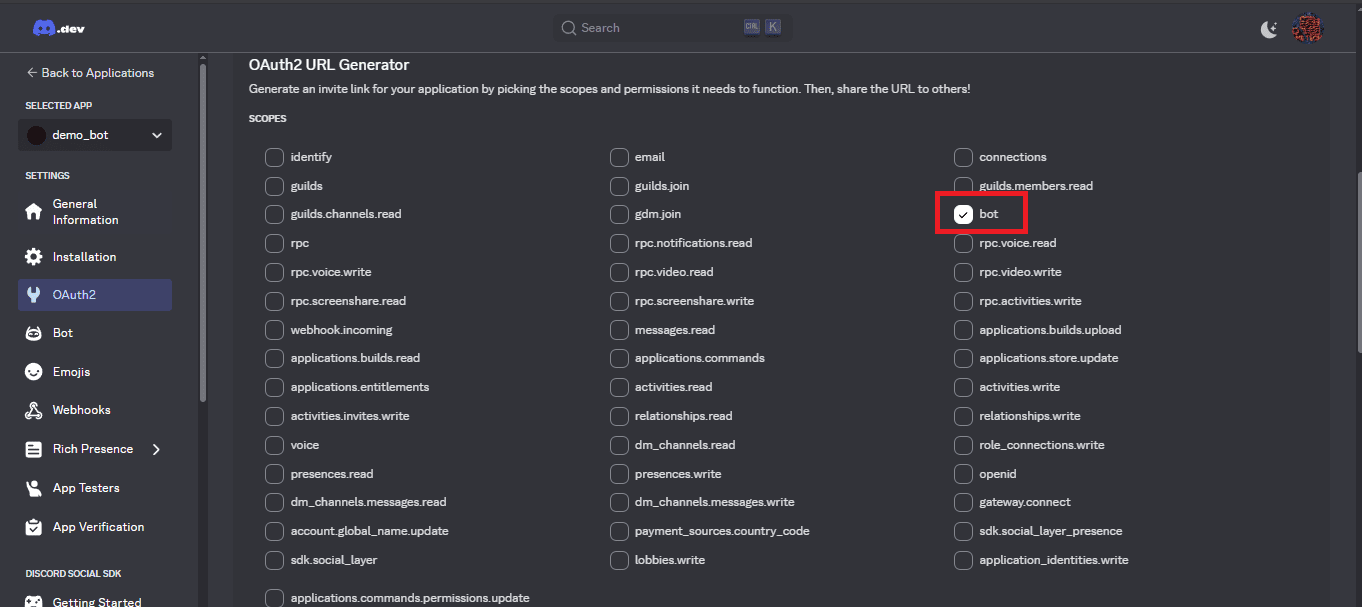Click the back arrow icon
The image size is (1365, 610).
[32, 73]
